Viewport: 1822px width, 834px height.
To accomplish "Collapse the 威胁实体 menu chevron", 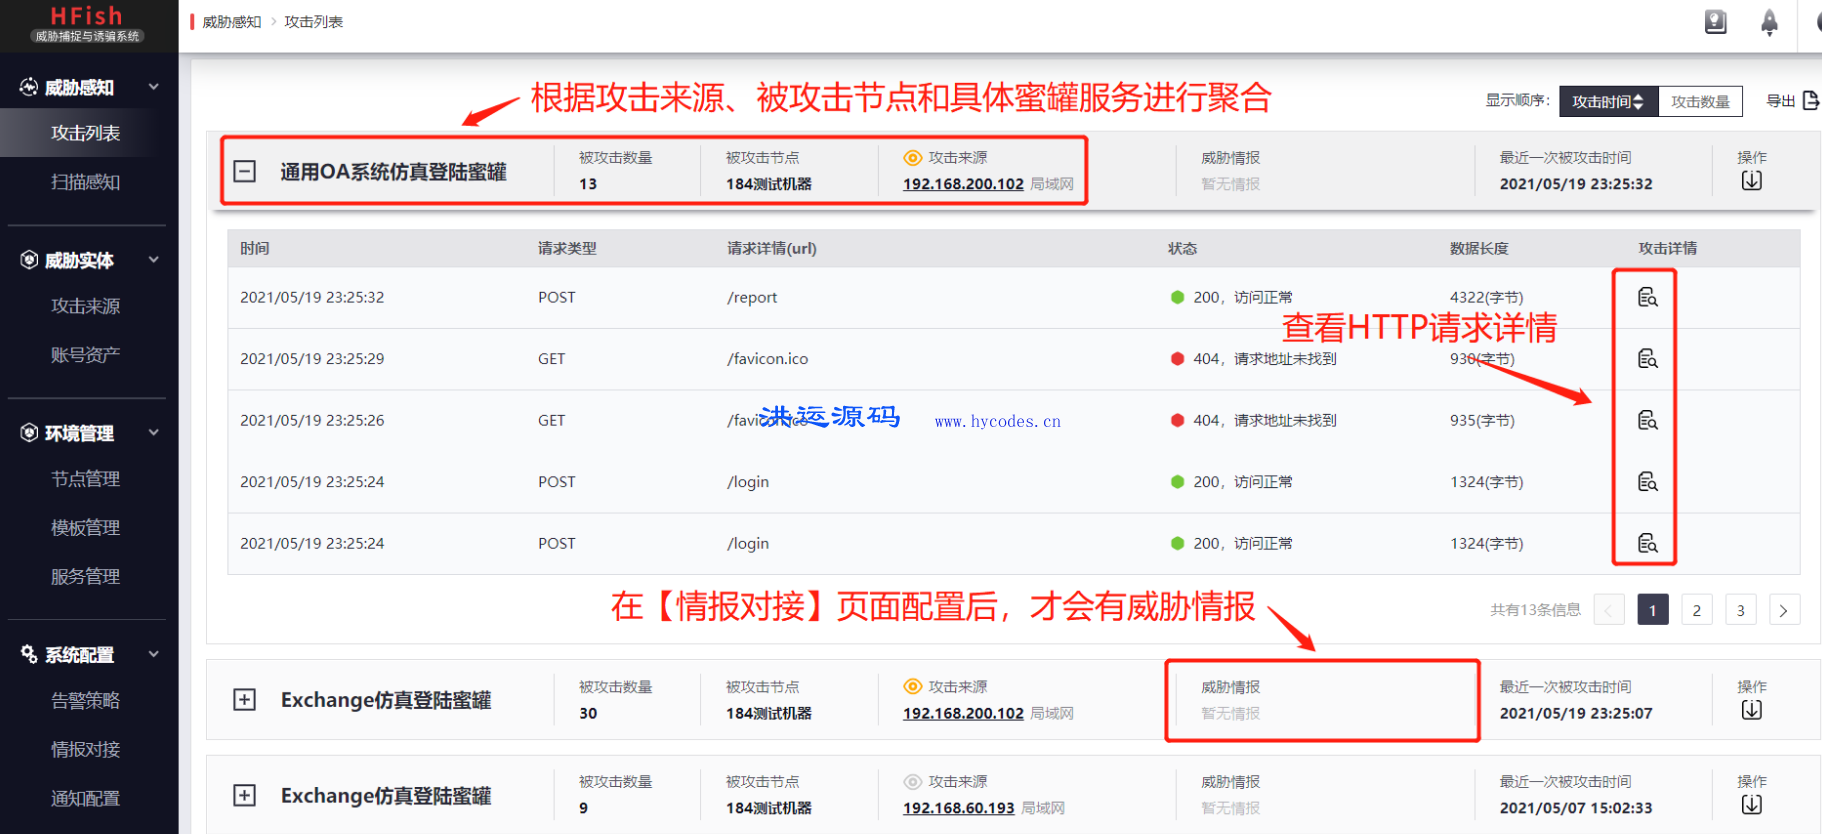I will (x=154, y=260).
